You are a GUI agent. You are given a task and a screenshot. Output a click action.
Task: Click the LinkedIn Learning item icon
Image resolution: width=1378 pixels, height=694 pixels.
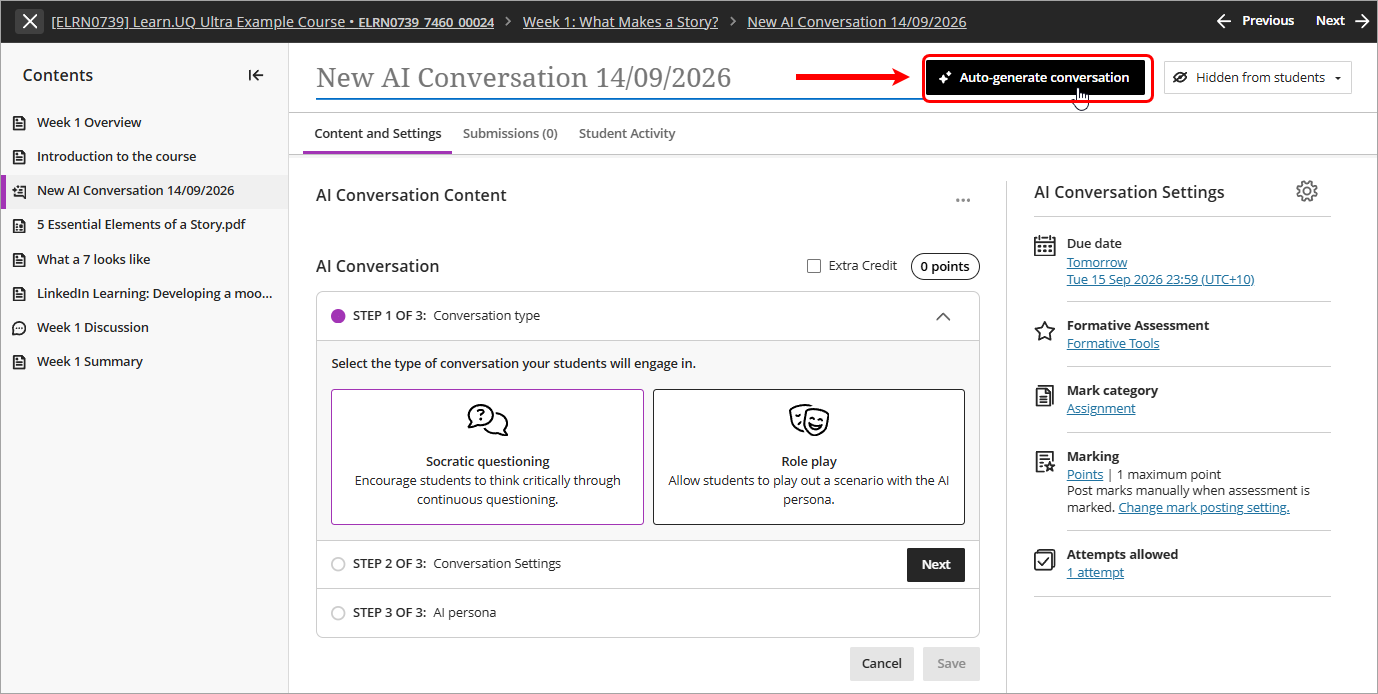[x=18, y=294]
